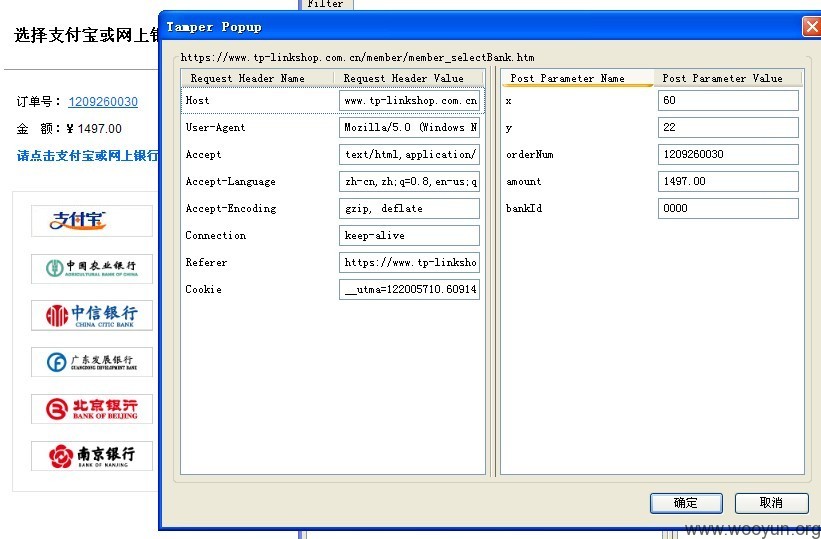Click the ¥ 1497.00 amount text on the page
821x539 pixels.
pyautogui.click(x=94, y=129)
